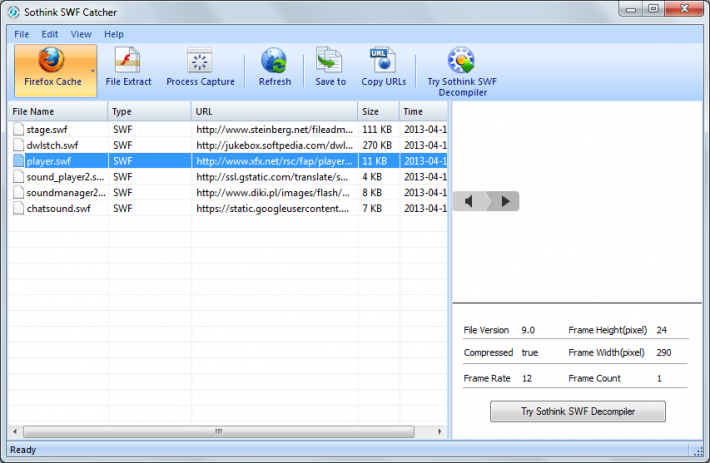Click the Ready status bar text
This screenshot has height=463, width=710.
[23, 450]
